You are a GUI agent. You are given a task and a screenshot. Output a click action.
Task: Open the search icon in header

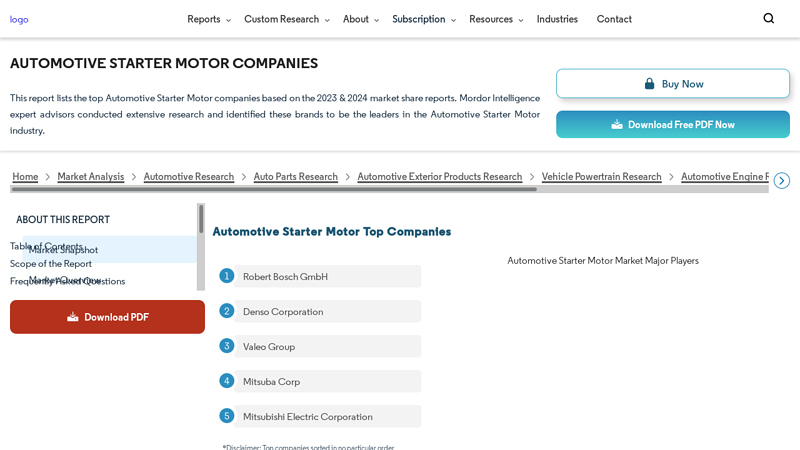tap(768, 18)
